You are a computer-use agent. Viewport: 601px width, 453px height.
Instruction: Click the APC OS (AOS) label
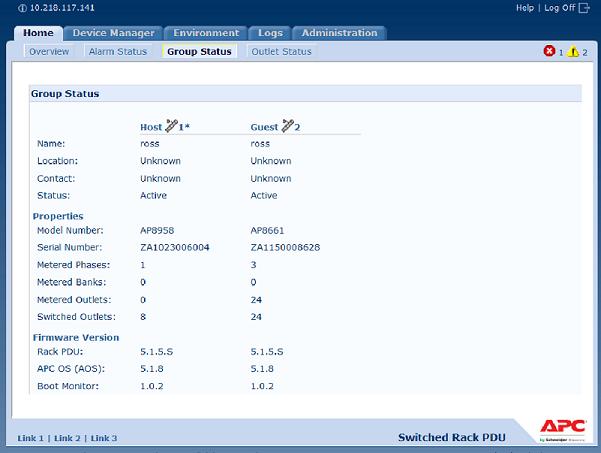(x=71, y=369)
